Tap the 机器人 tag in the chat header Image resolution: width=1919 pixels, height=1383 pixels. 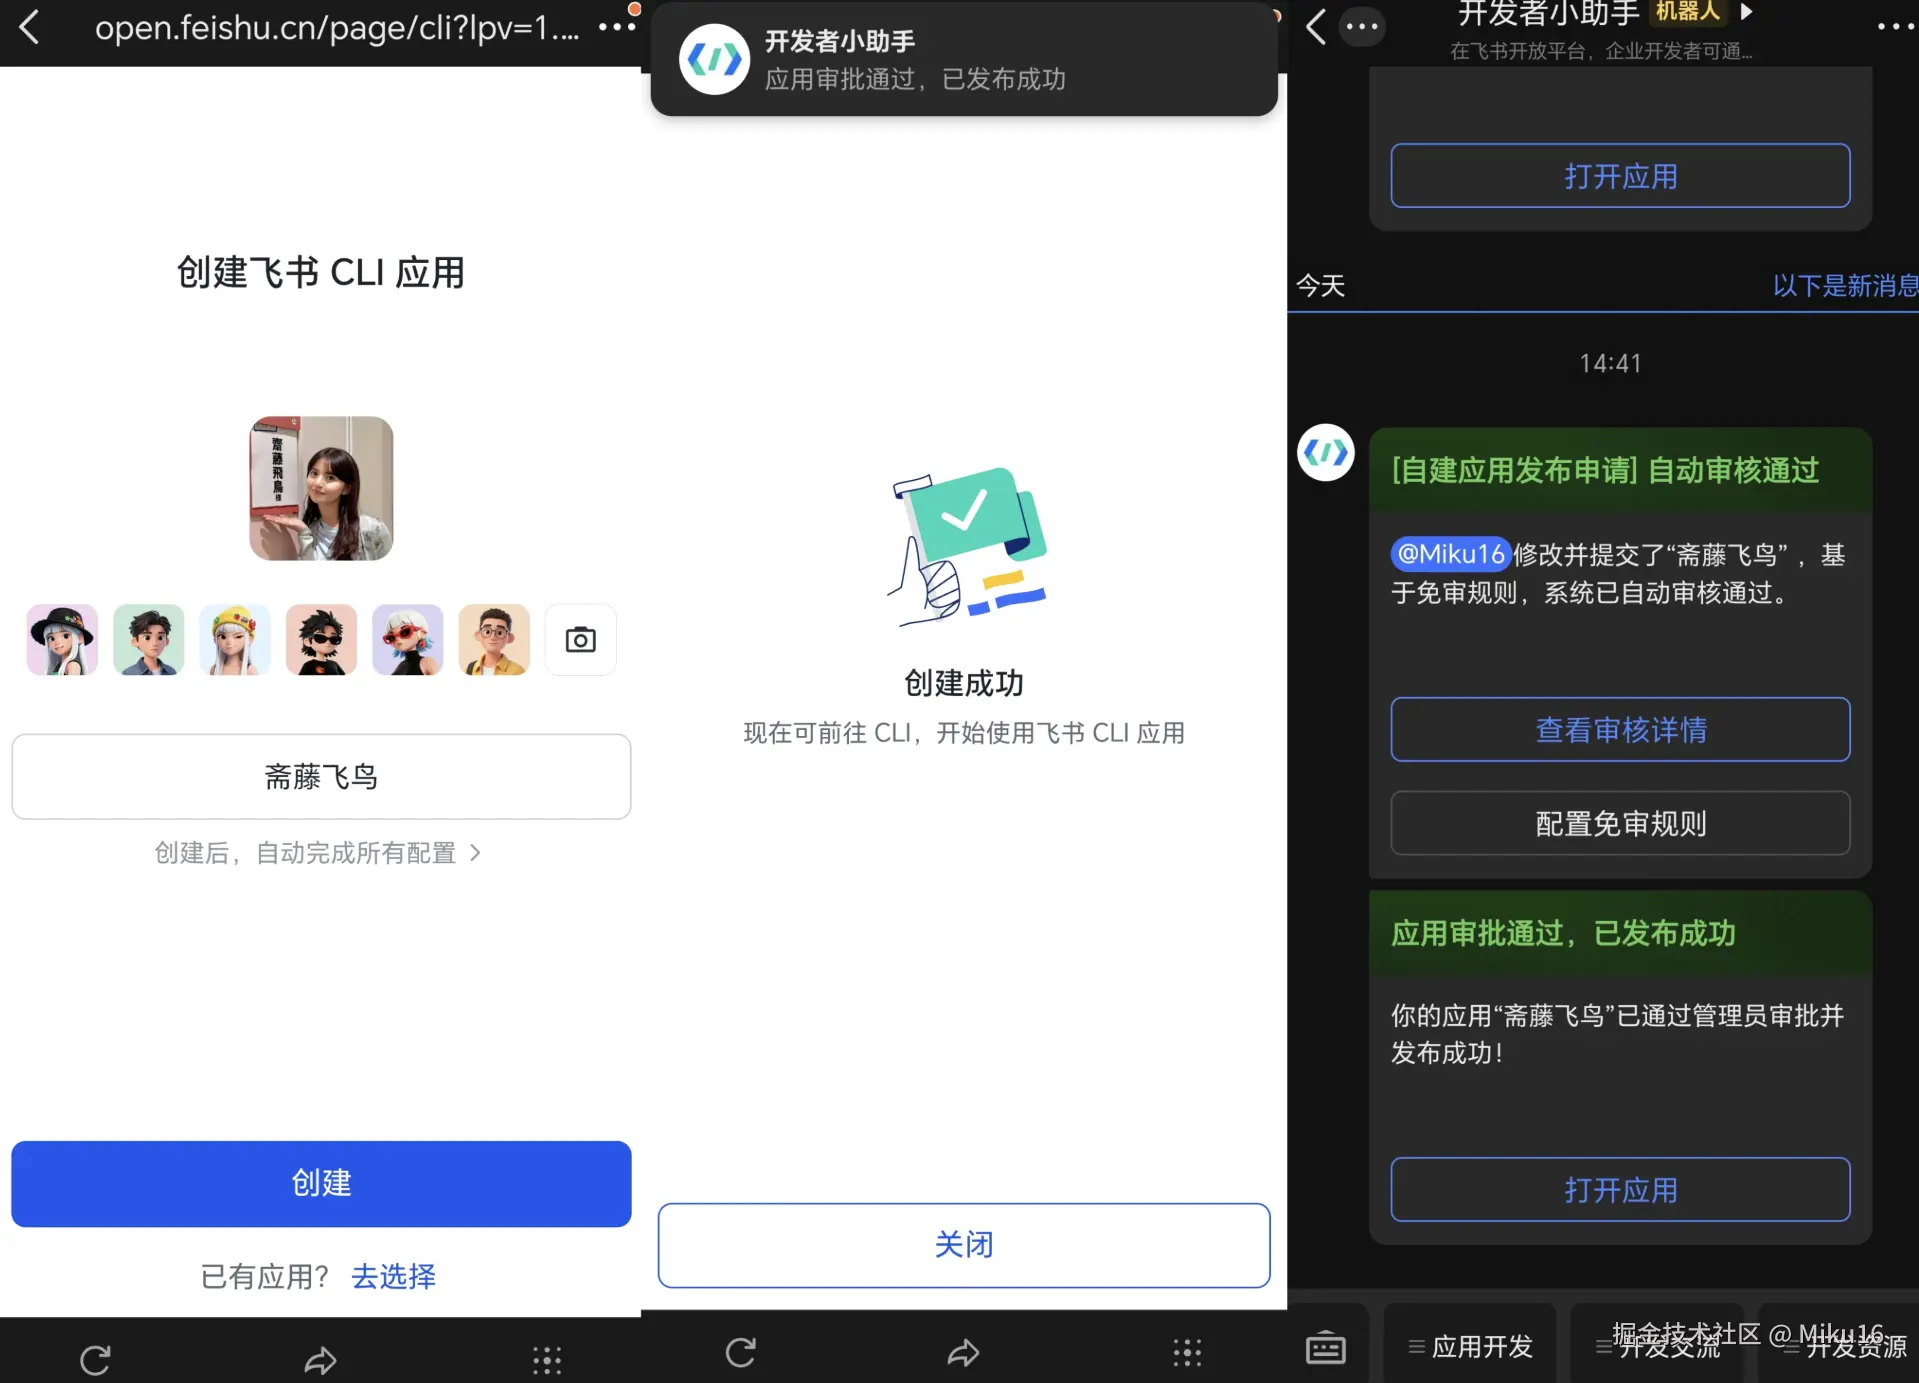[1688, 12]
